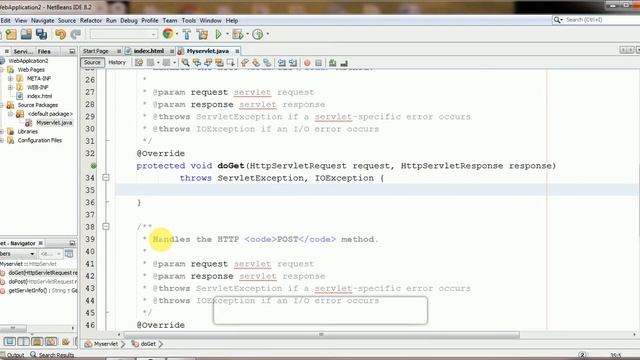Toggle Rectangular Selection in editor toolbar
The width and height of the screenshot is (640, 360).
[x=231, y=63]
